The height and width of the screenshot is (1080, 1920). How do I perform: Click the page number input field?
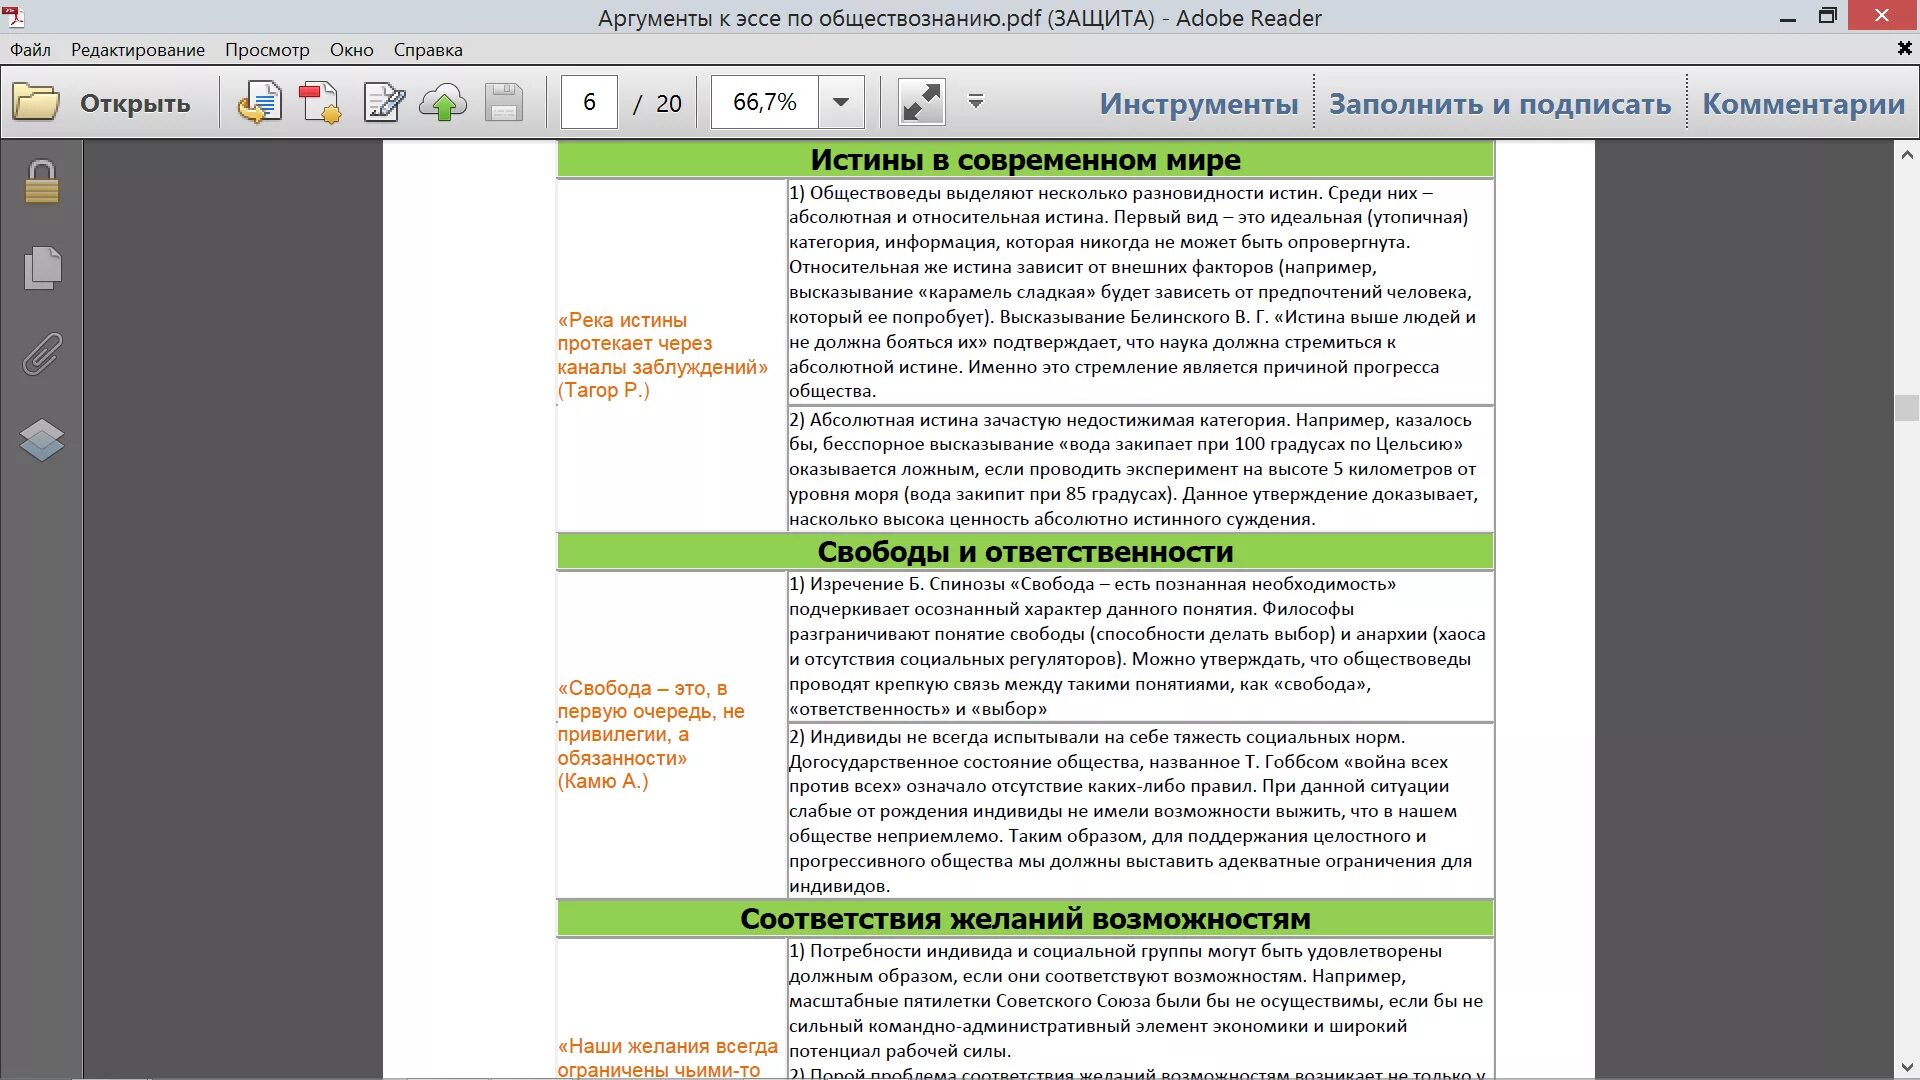589,102
